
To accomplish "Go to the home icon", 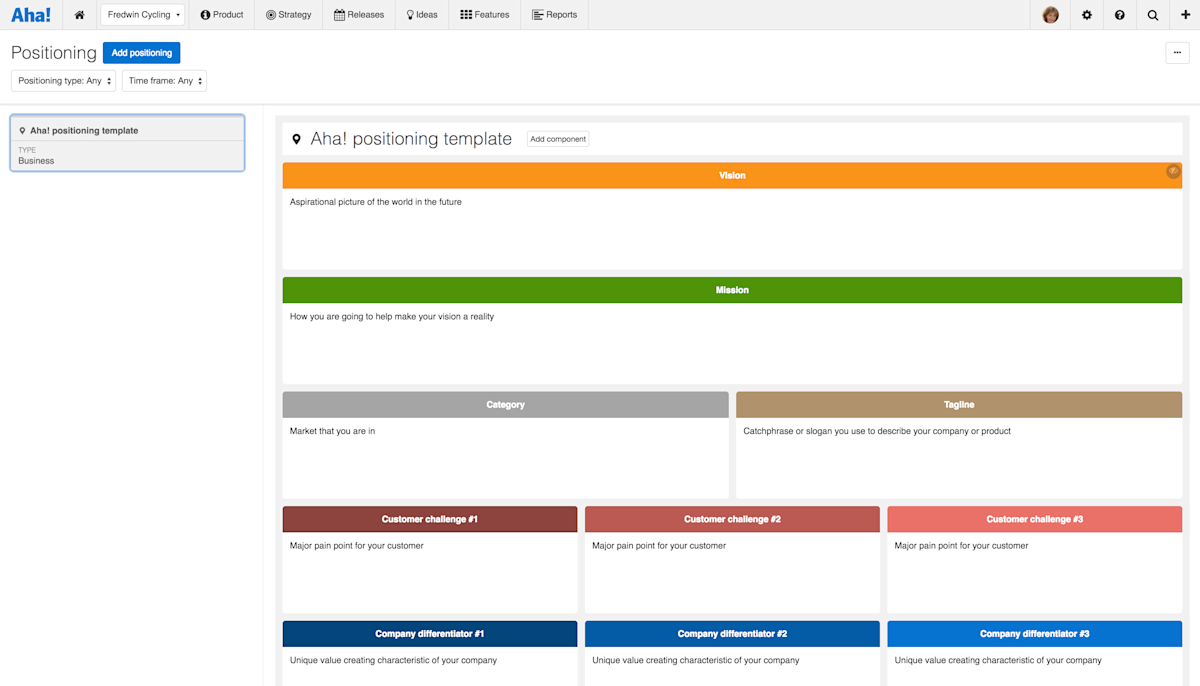I will [x=80, y=15].
